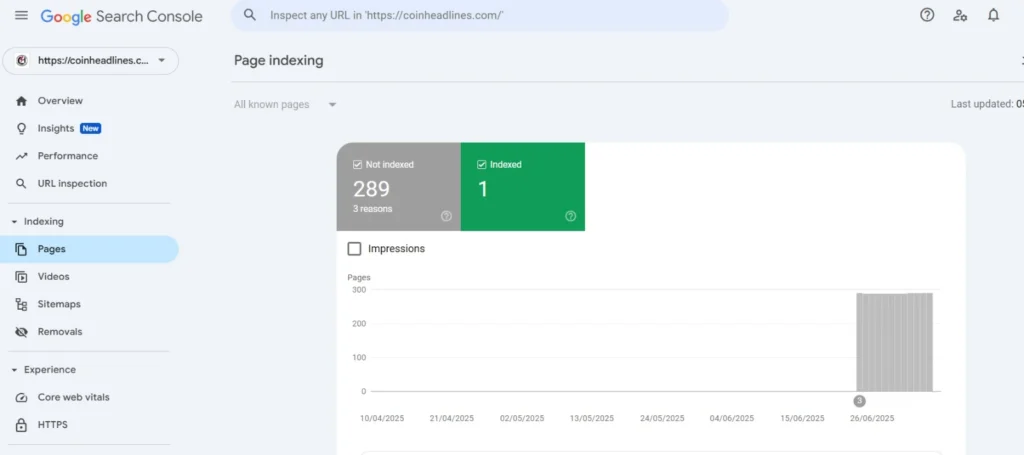1024x455 pixels.
Task: Click the search magnifier icon in URL bar
Action: 249,15
